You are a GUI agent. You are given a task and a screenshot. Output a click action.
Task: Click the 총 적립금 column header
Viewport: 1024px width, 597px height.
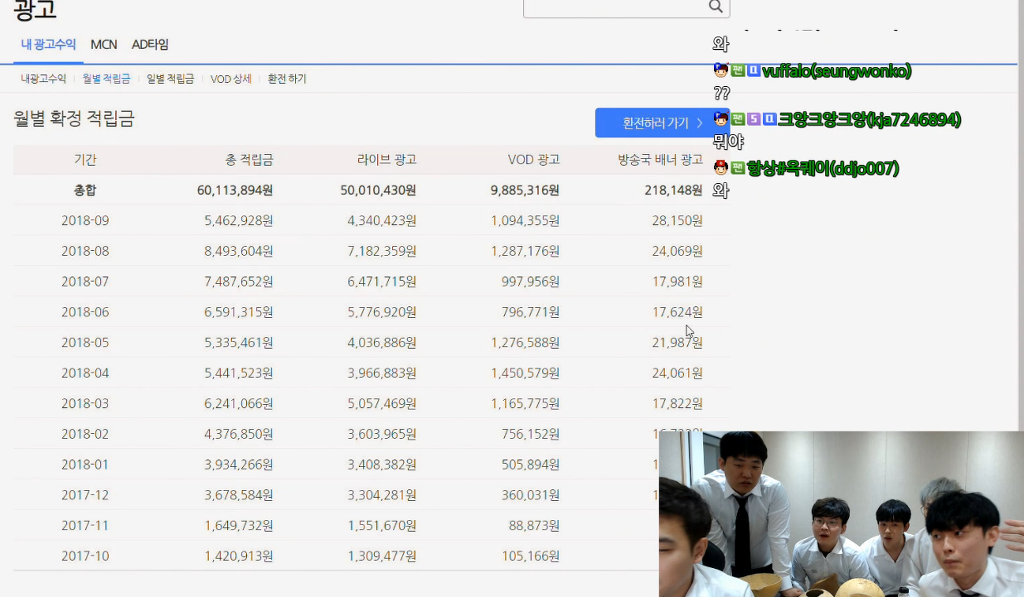coord(249,159)
